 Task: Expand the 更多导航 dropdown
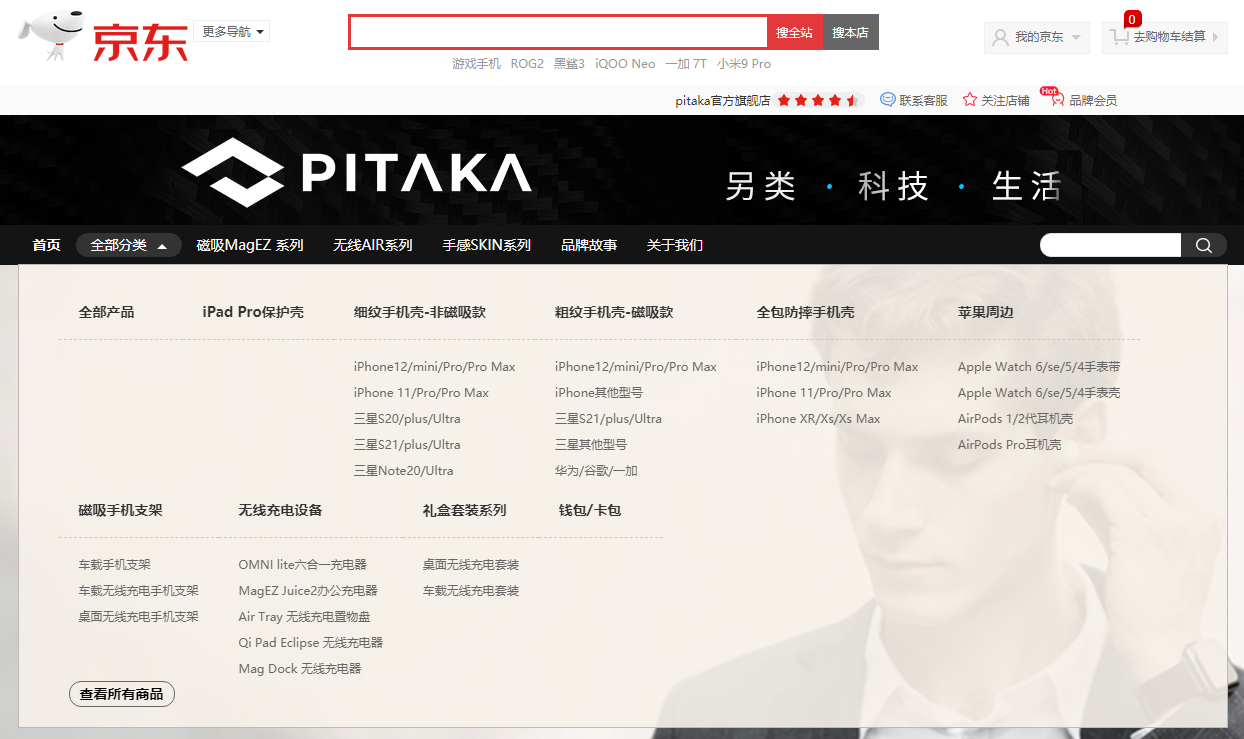tap(233, 32)
